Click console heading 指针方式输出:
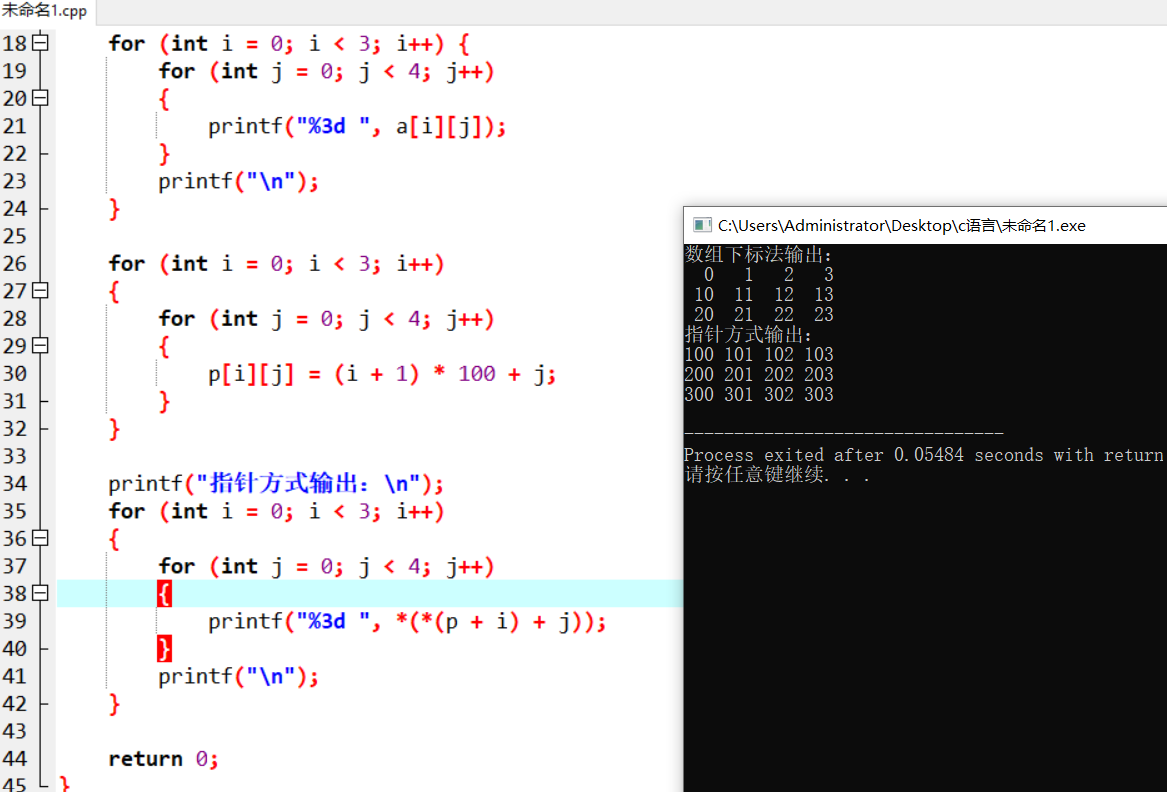Viewport: 1167px width, 792px height. pos(749,334)
